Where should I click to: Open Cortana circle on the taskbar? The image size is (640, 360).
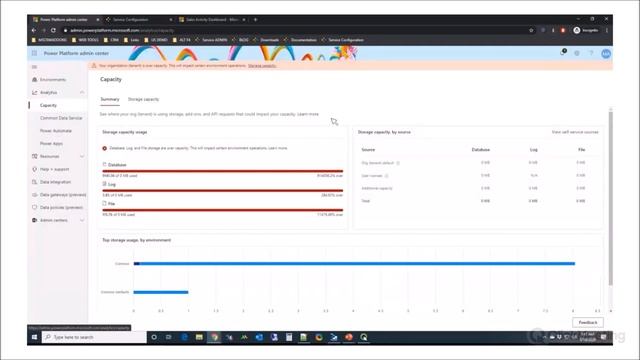(154, 337)
